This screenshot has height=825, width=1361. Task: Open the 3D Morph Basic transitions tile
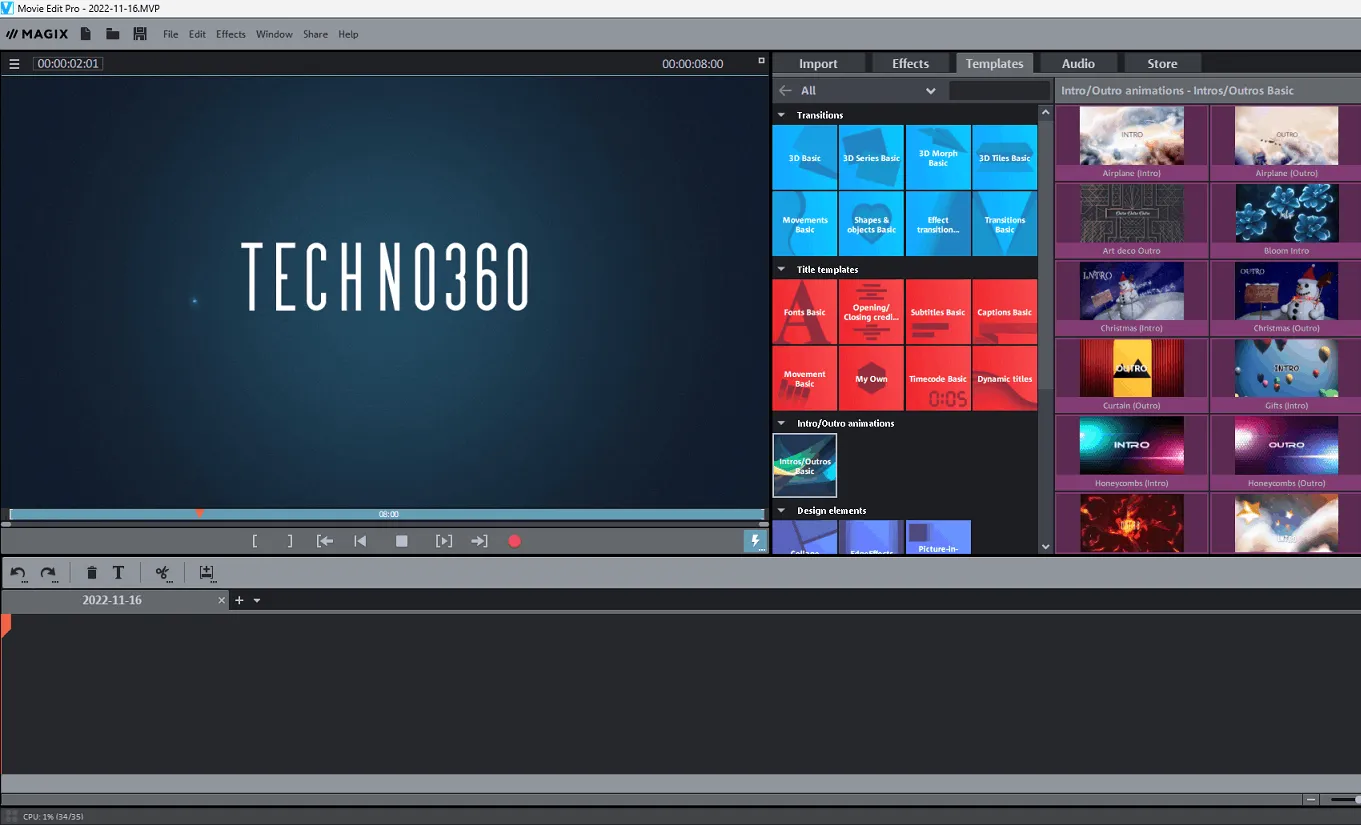[938, 158]
